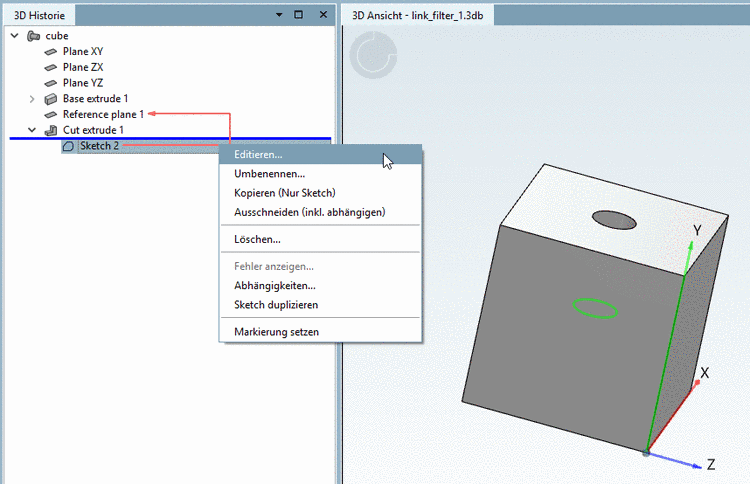Open Abhängigkeiten... from the context menu
Screen dimensions: 750x484
(320, 286)
